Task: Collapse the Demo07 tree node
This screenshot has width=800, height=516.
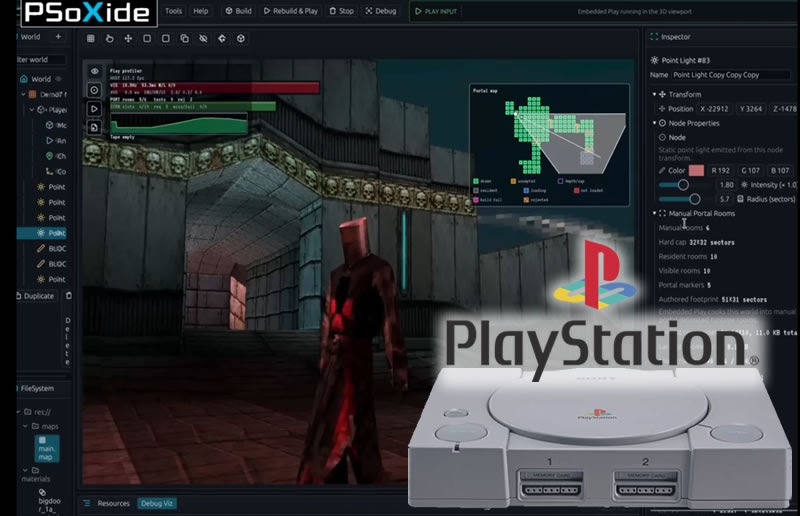Action: pyautogui.click(x=23, y=94)
